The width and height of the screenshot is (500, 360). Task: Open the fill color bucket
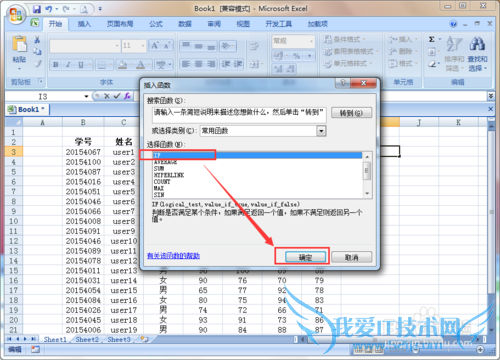click(122, 65)
